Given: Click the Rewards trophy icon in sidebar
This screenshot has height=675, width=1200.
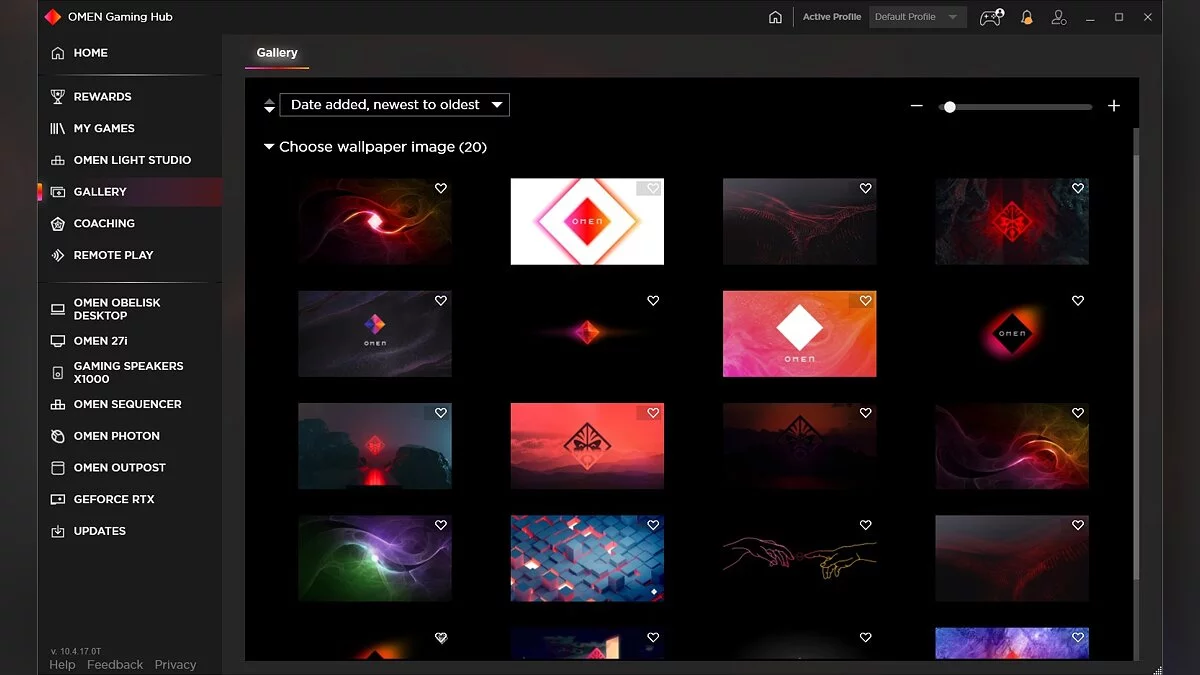Looking at the screenshot, I should tap(58, 97).
